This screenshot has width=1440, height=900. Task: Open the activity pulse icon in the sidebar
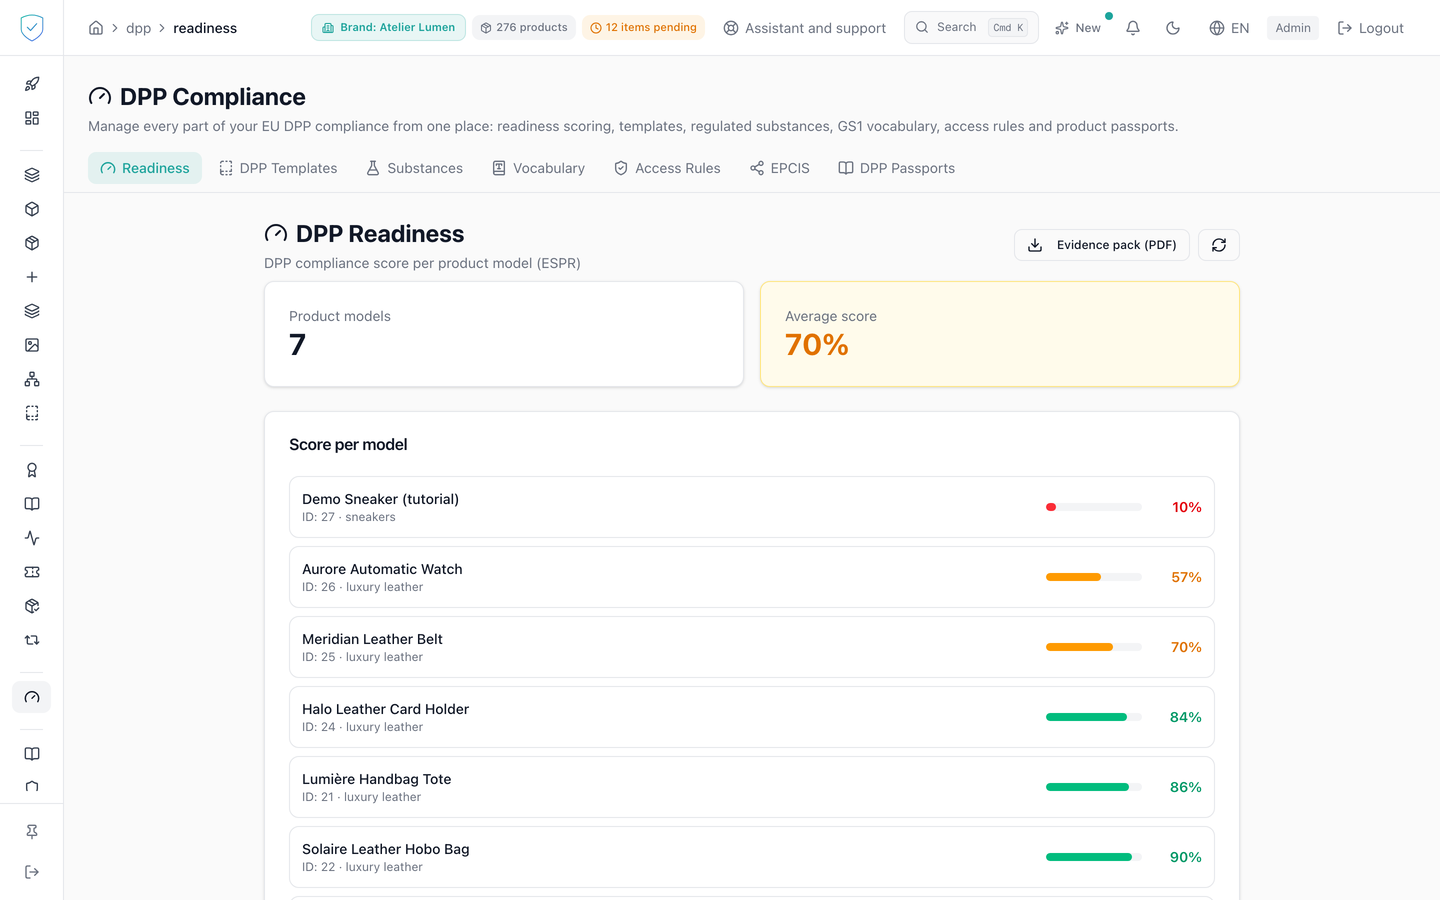point(32,538)
